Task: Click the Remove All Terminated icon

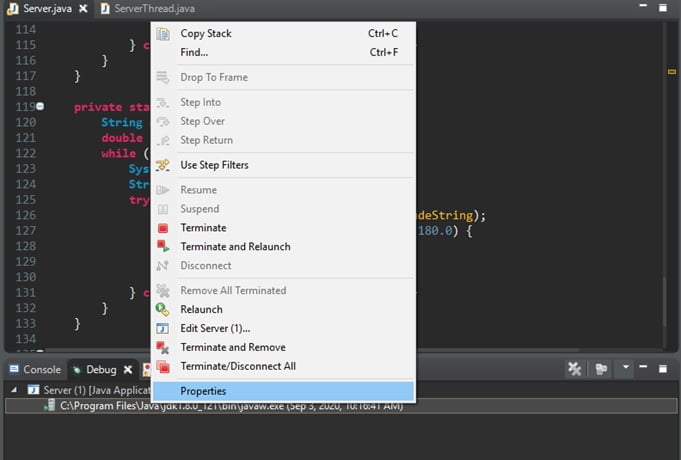Action: click(163, 291)
